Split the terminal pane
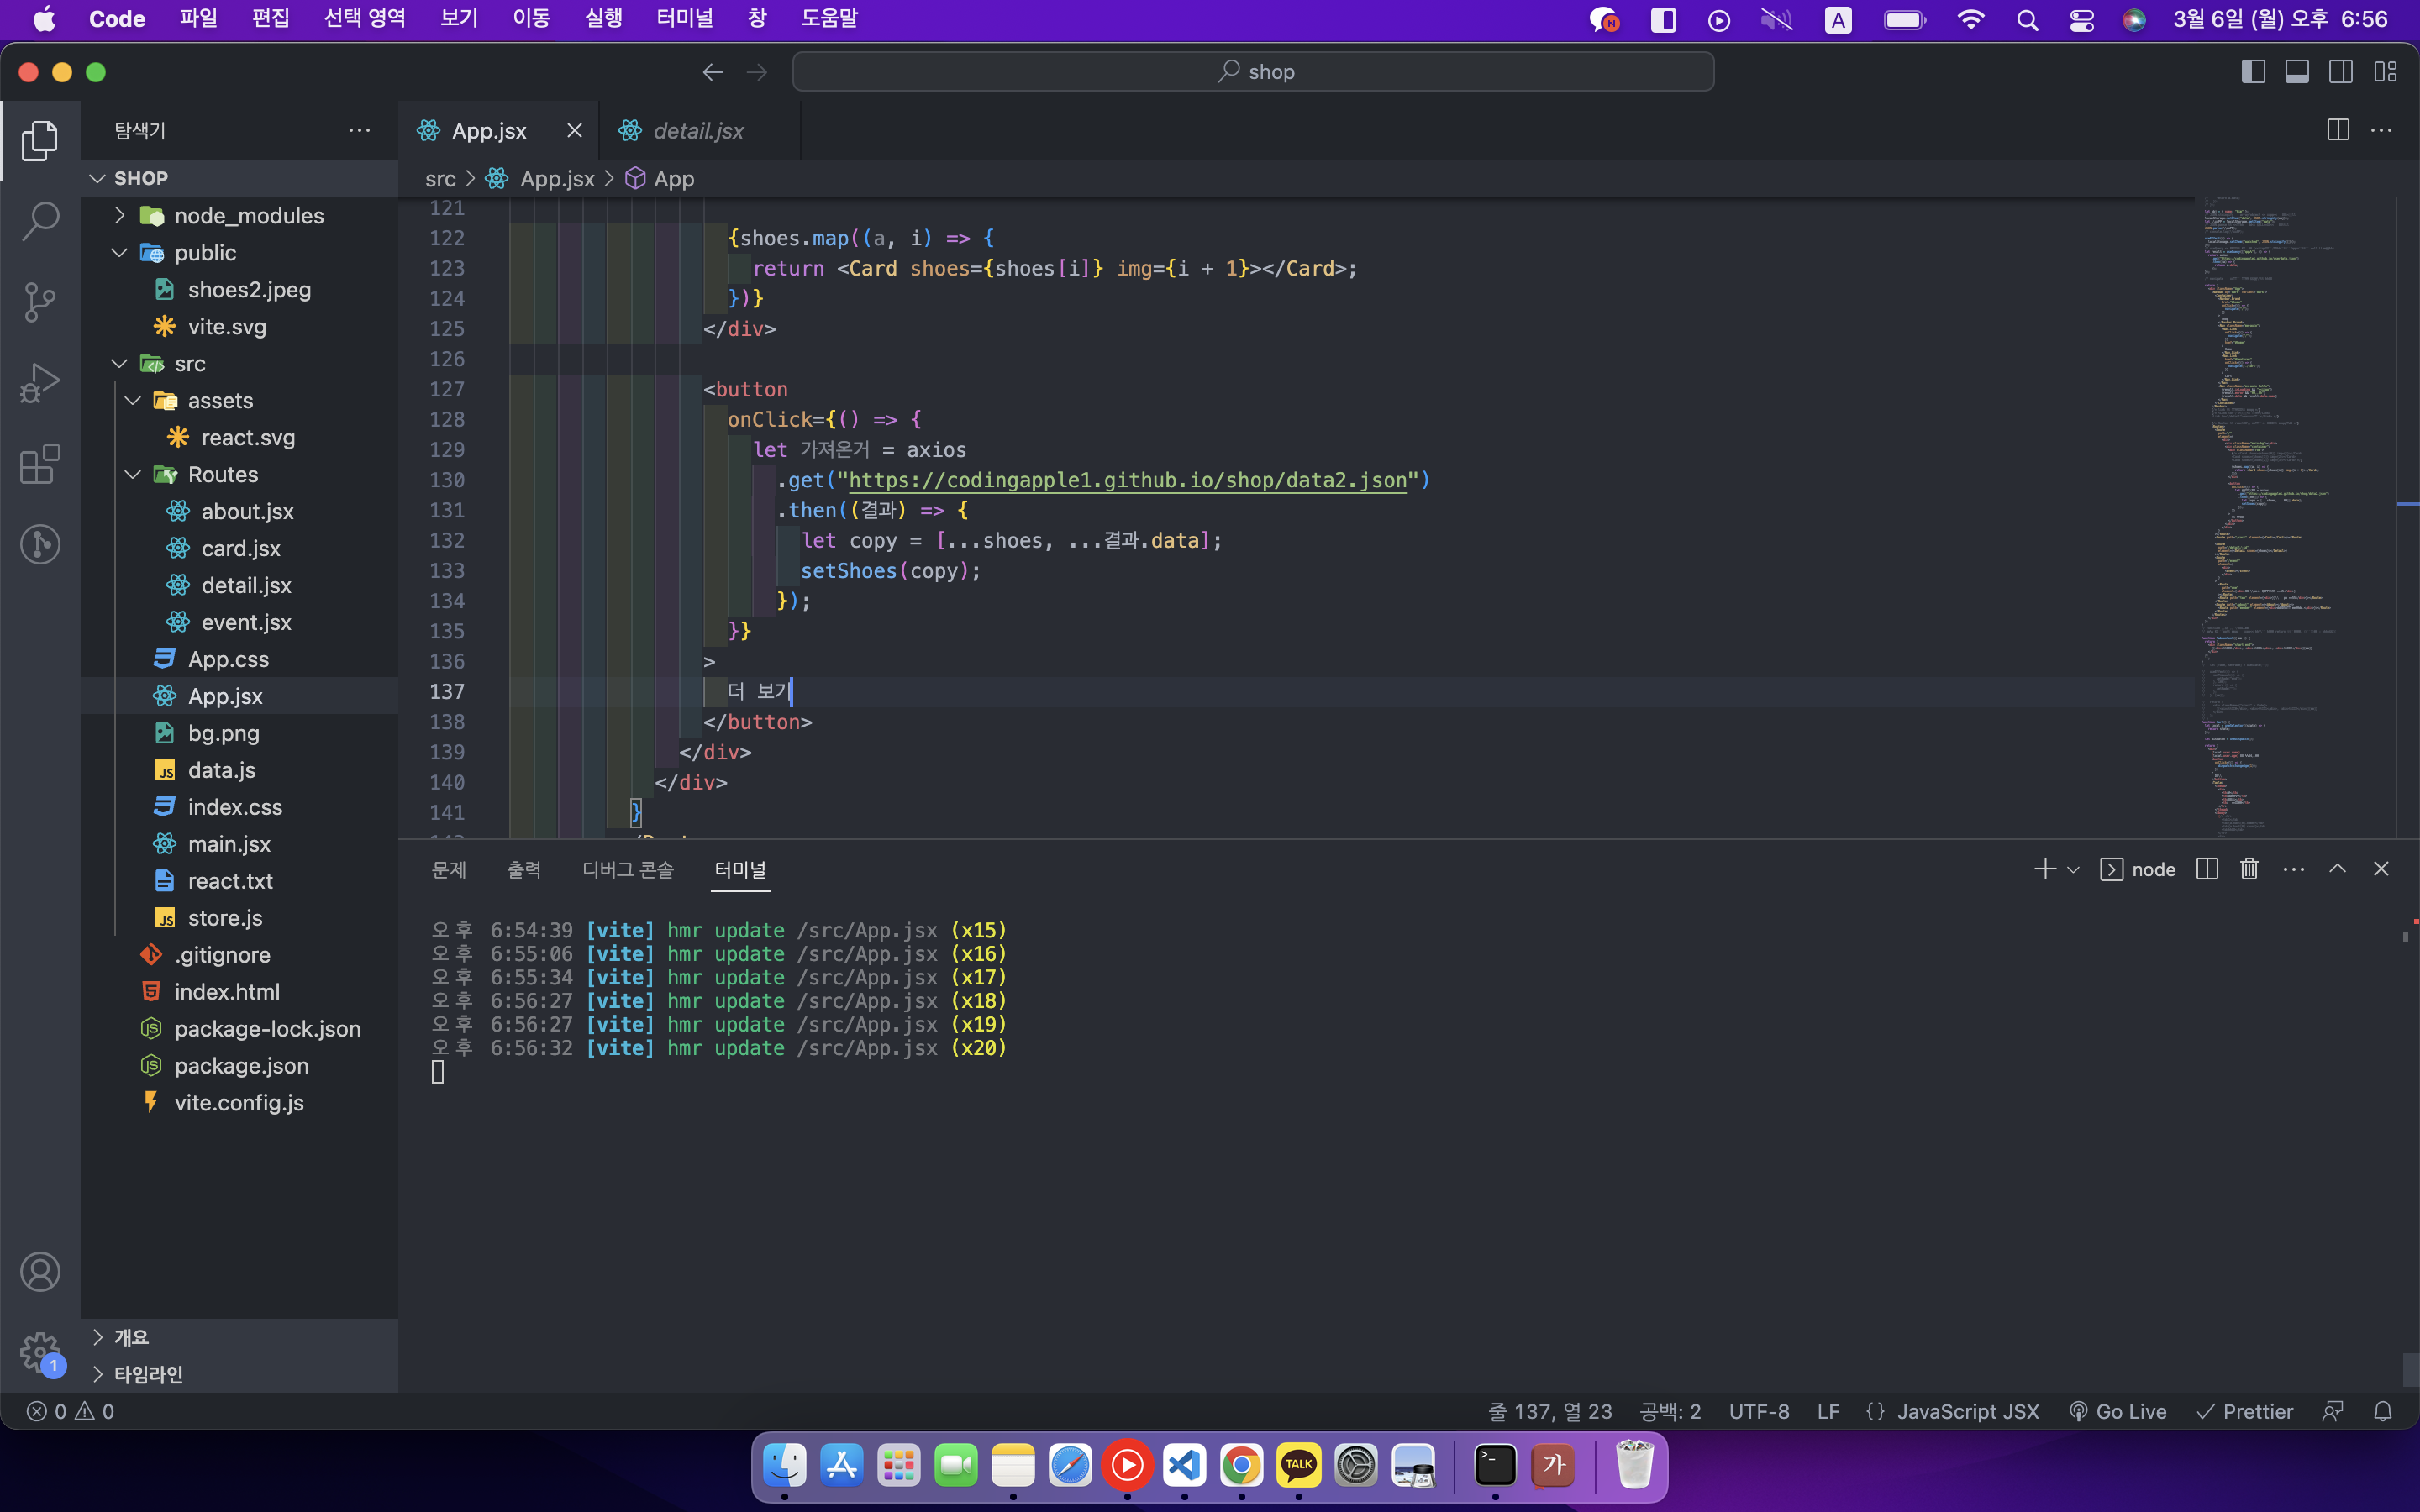Image resolution: width=2420 pixels, height=1512 pixels. [x=2207, y=869]
